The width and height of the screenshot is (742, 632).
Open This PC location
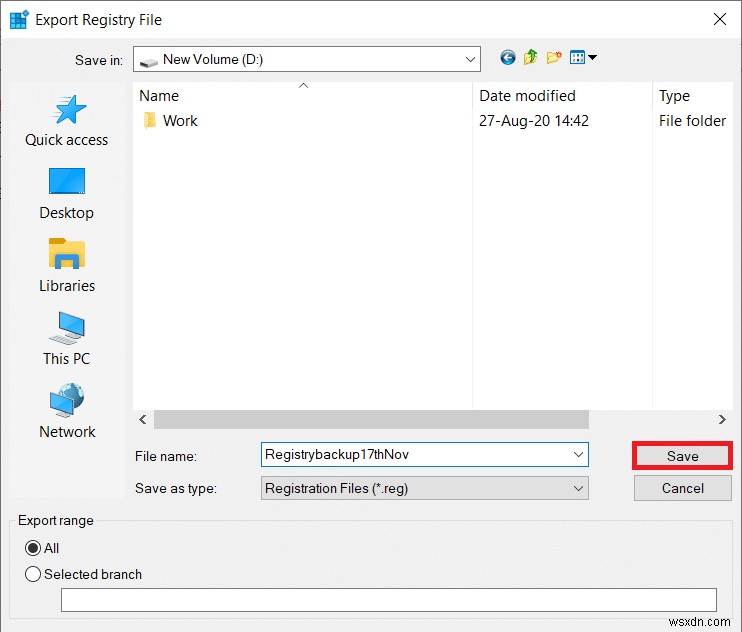click(67, 339)
